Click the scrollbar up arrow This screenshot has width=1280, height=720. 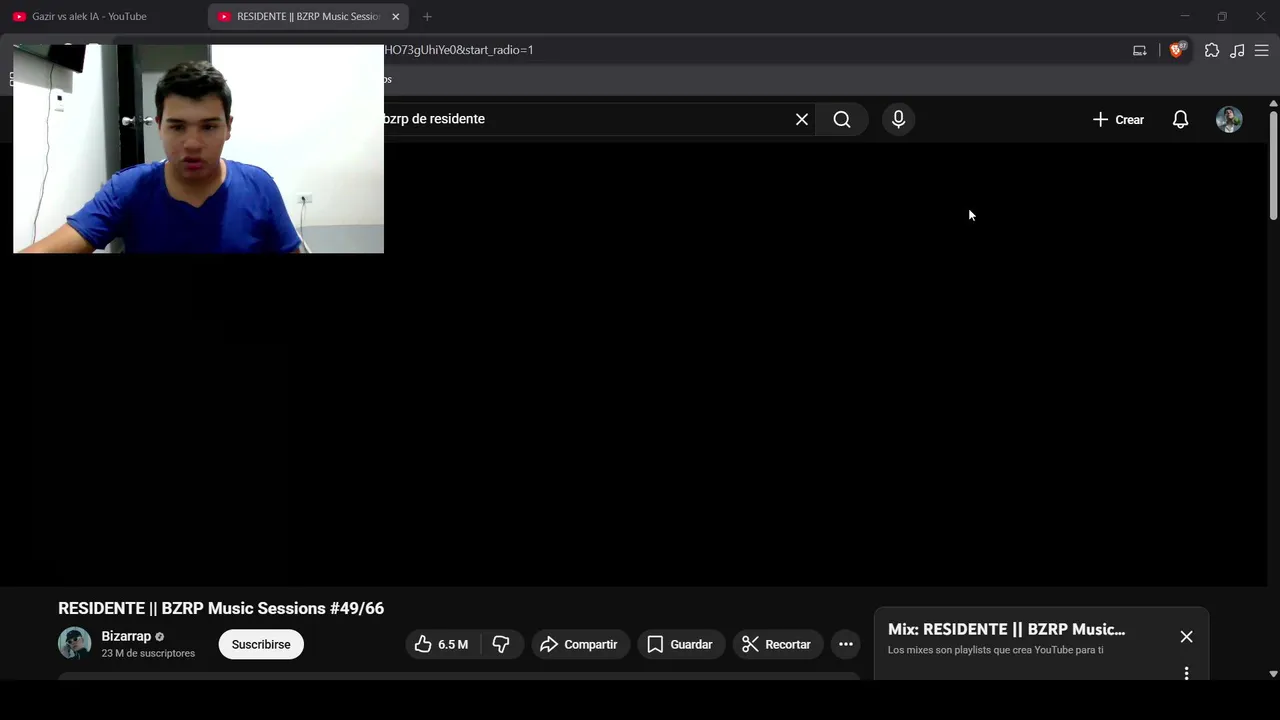(x=1273, y=103)
